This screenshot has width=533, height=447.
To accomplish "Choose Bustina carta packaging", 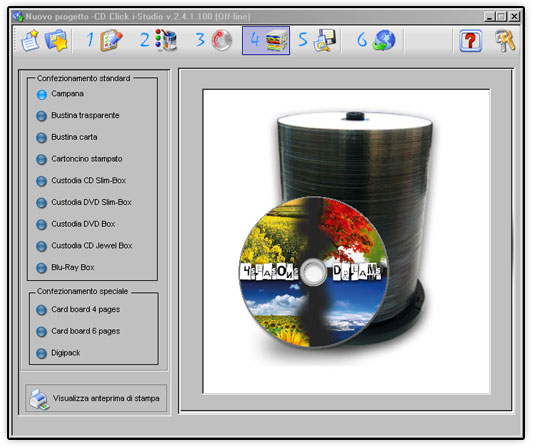I will [67, 138].
